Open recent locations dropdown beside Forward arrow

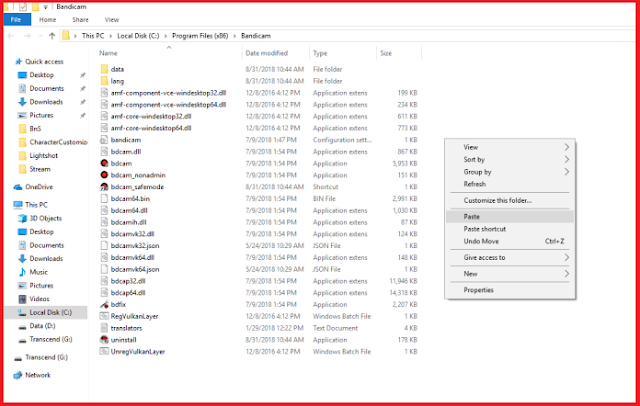(40, 36)
